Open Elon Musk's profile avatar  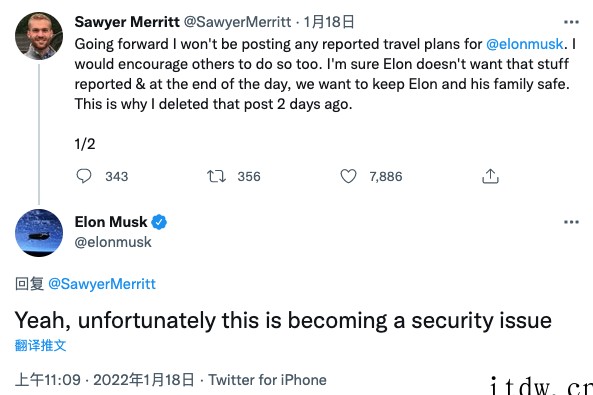click(x=39, y=233)
